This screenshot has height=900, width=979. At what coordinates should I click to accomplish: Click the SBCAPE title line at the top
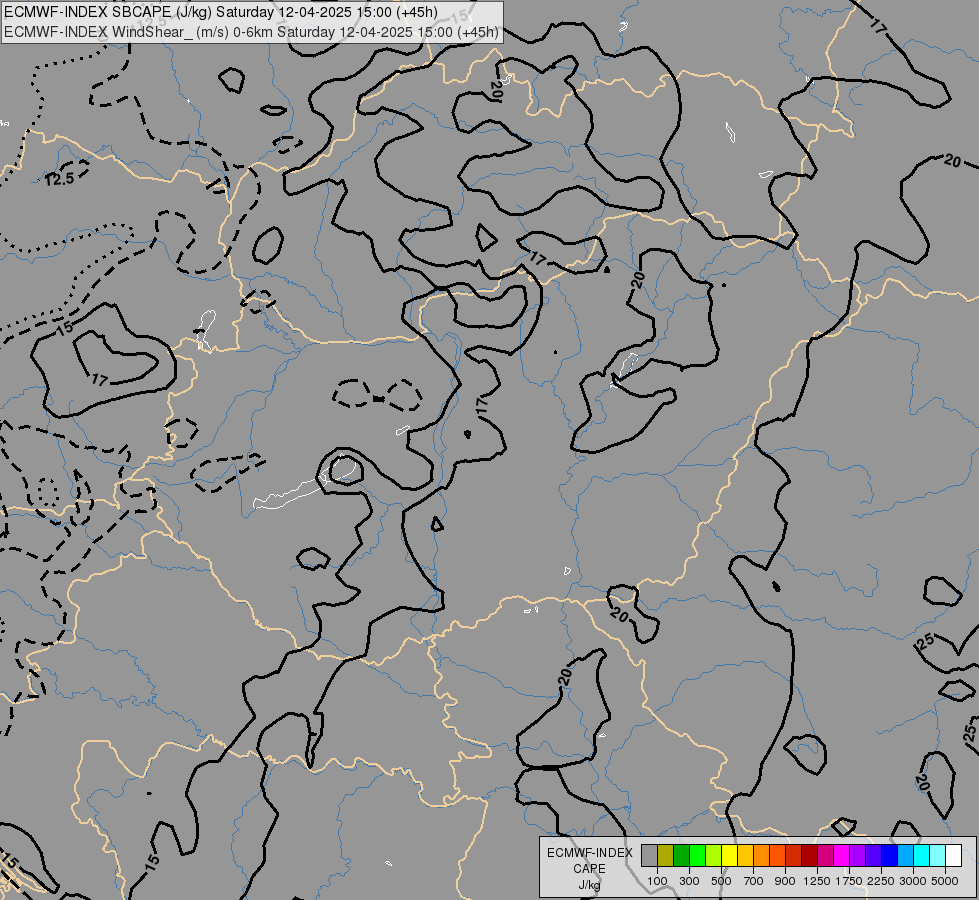[x=221, y=12]
